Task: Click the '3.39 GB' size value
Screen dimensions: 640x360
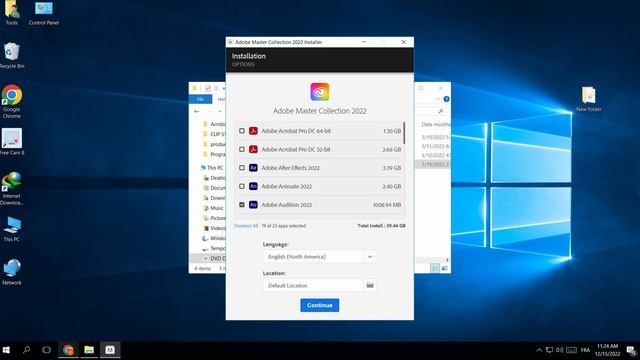Action: coord(391,168)
